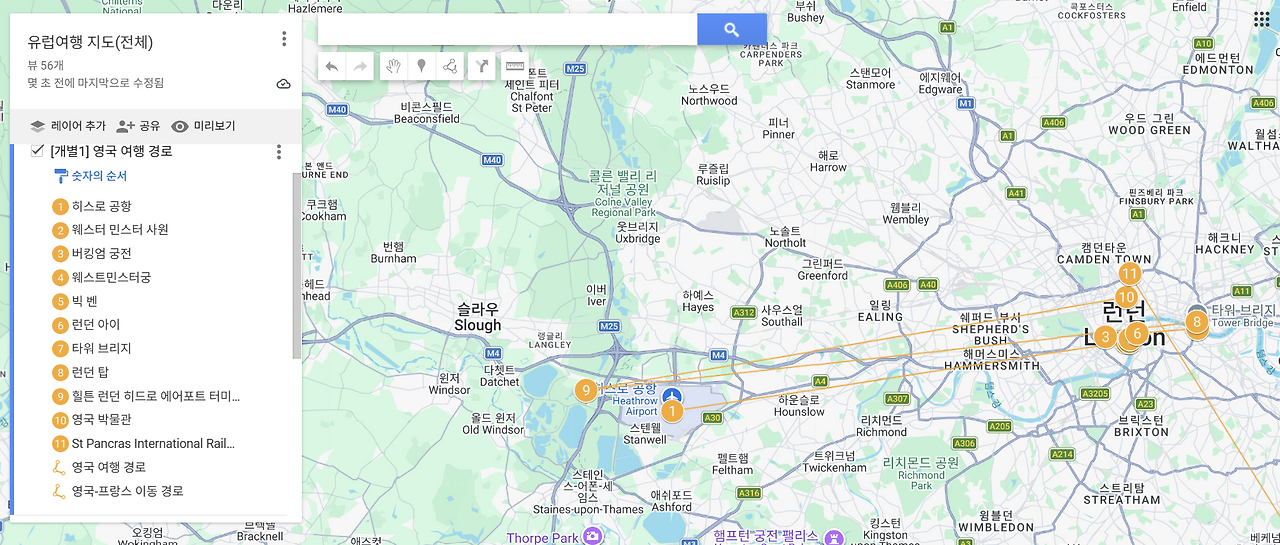Viewport: 1280px width, 545px height.
Task: Pick the add marker pin tool
Action: (x=422, y=67)
